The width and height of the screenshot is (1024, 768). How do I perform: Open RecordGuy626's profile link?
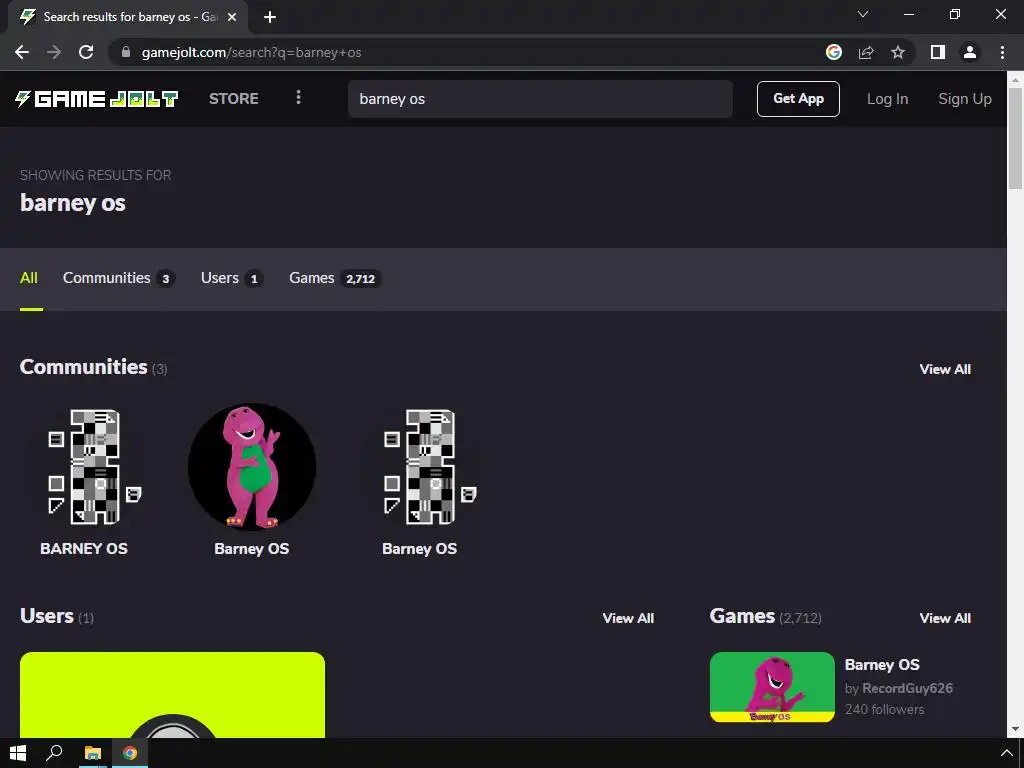click(x=907, y=688)
